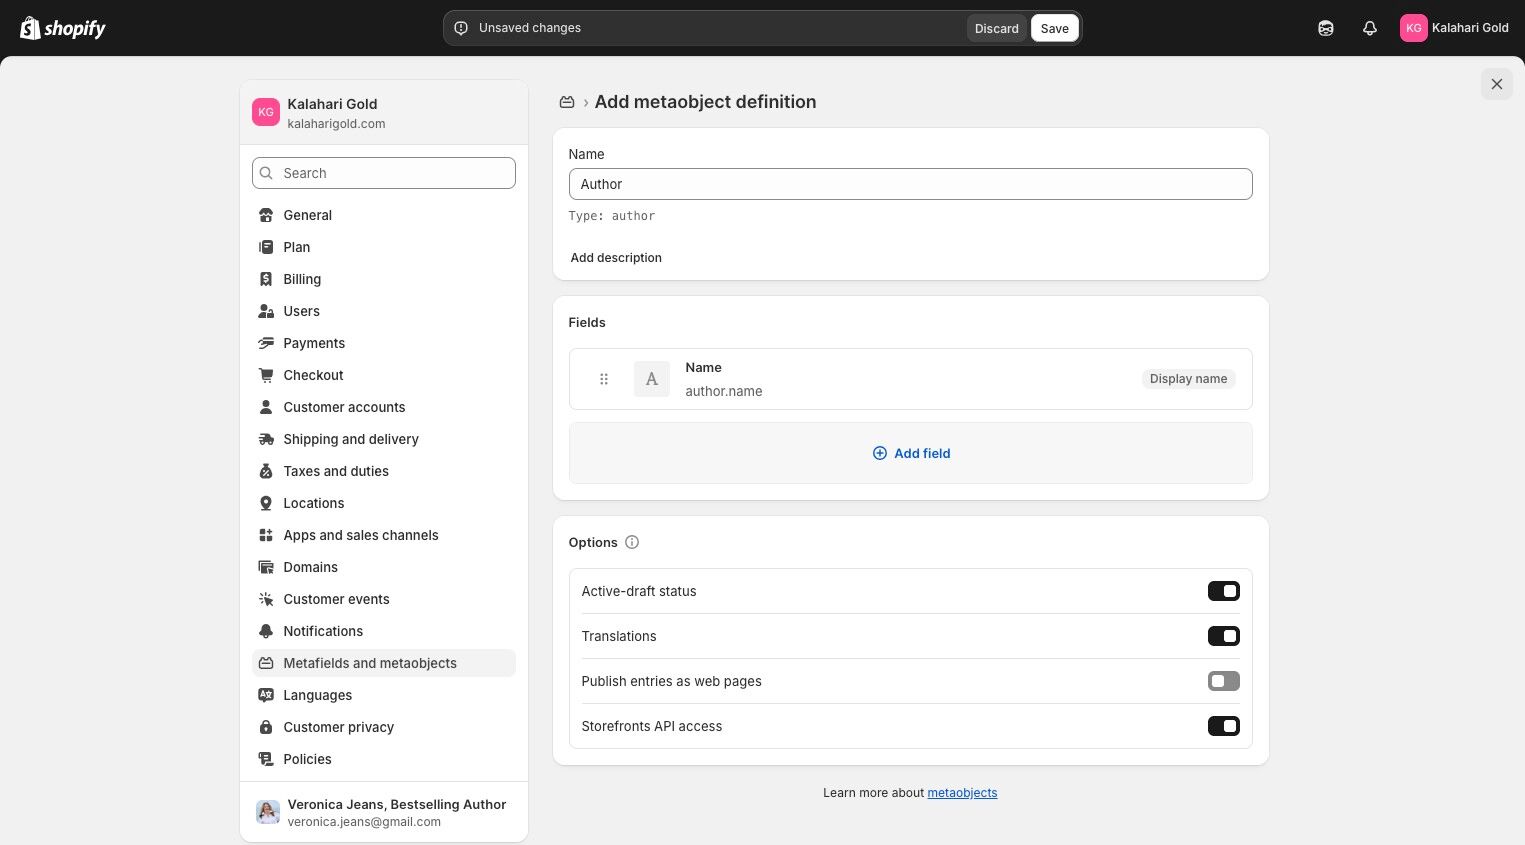
Task: Open the Sidekick assistant icon
Action: tap(1326, 28)
